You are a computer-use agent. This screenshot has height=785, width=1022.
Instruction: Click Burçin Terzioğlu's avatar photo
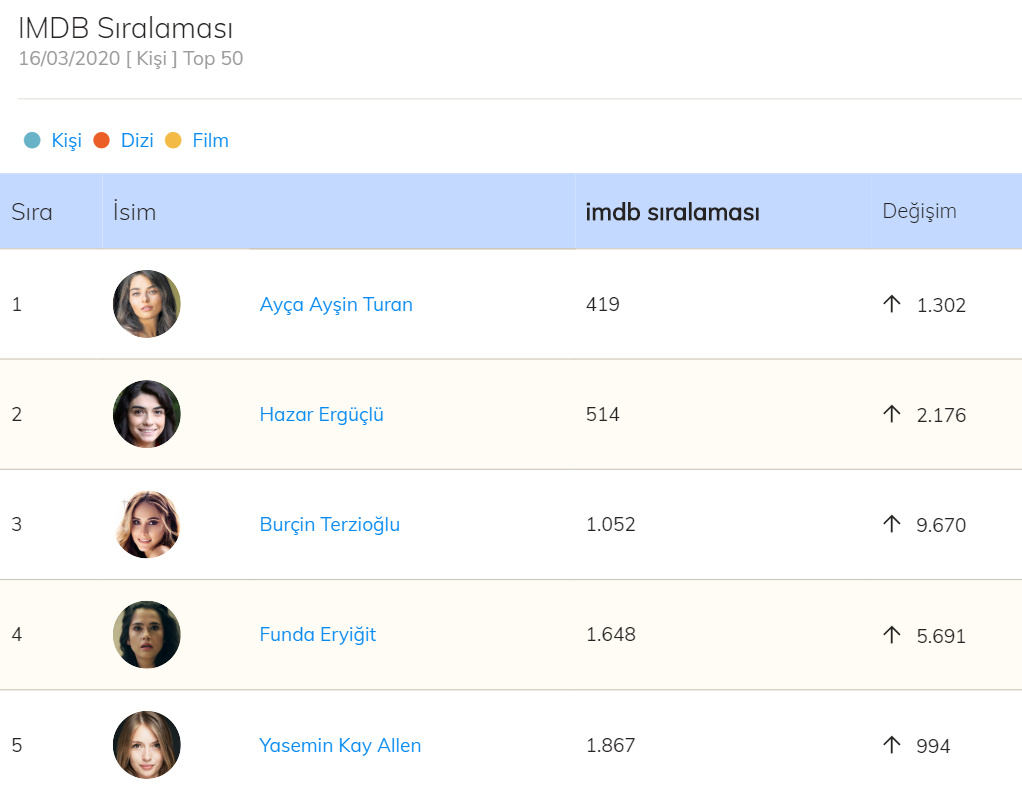[147, 524]
